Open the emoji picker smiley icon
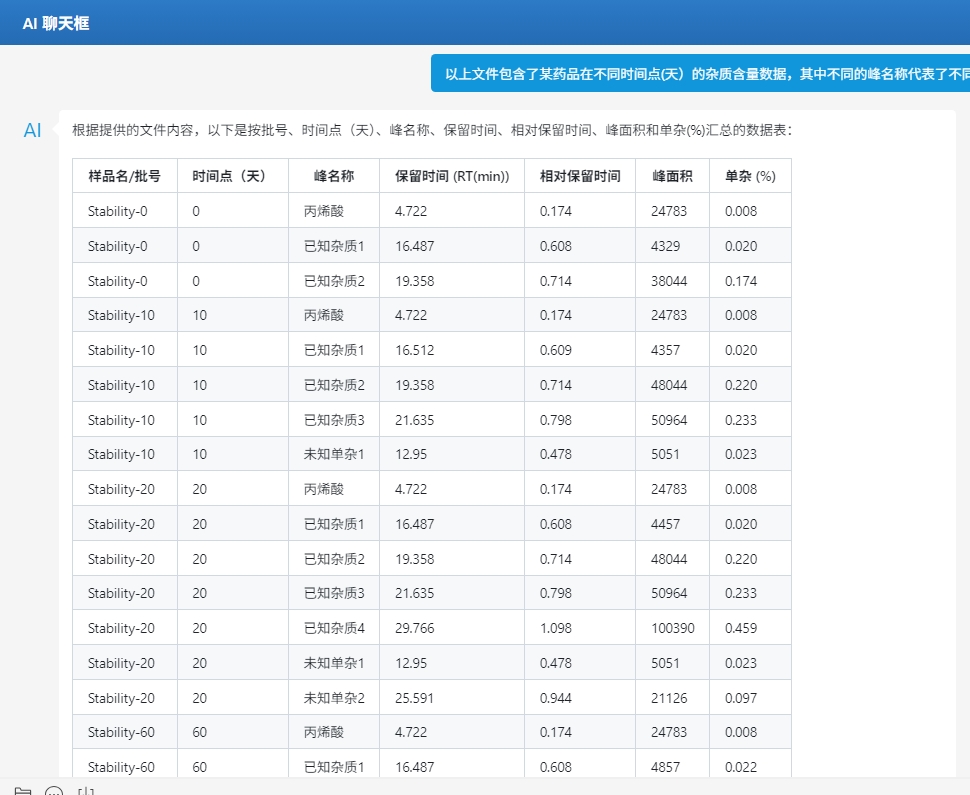This screenshot has height=795, width=970. (54, 790)
